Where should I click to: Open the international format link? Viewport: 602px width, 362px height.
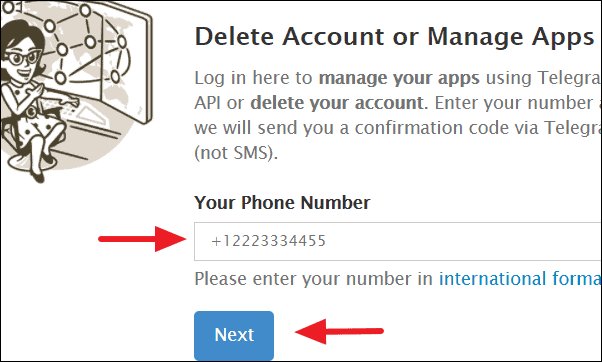point(520,279)
